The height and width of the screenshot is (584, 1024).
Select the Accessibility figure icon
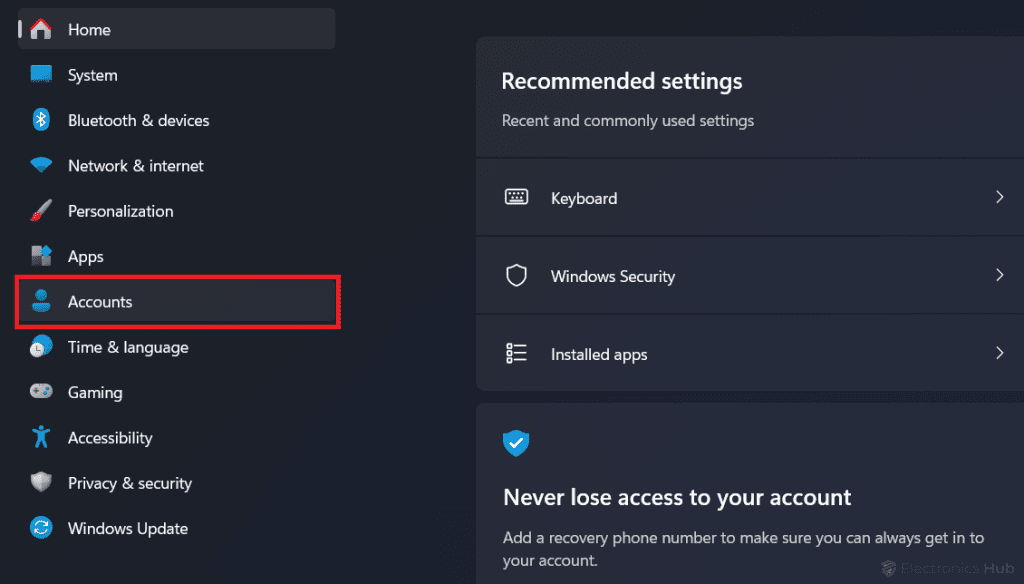41,438
